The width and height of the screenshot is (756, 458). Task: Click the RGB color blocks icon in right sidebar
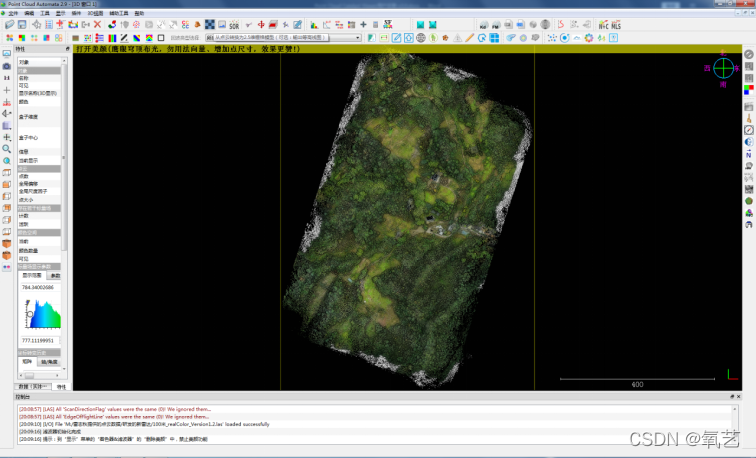pos(749,90)
